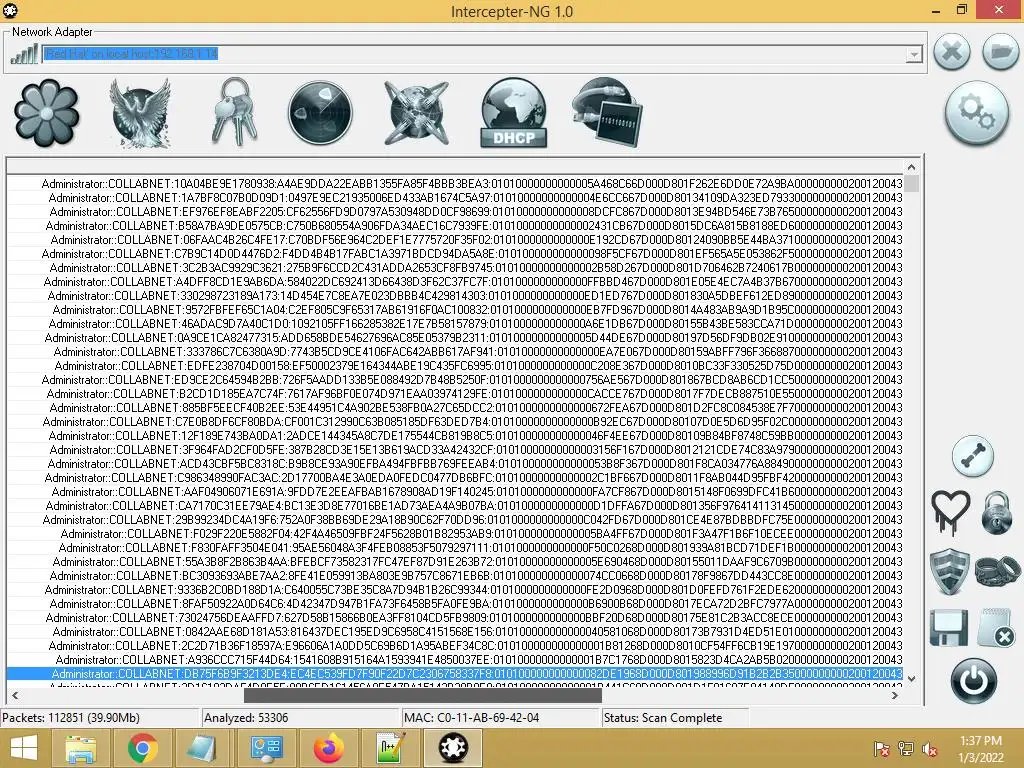The image size is (1024, 768).
Task: Click the rings icon
Action: [997, 571]
